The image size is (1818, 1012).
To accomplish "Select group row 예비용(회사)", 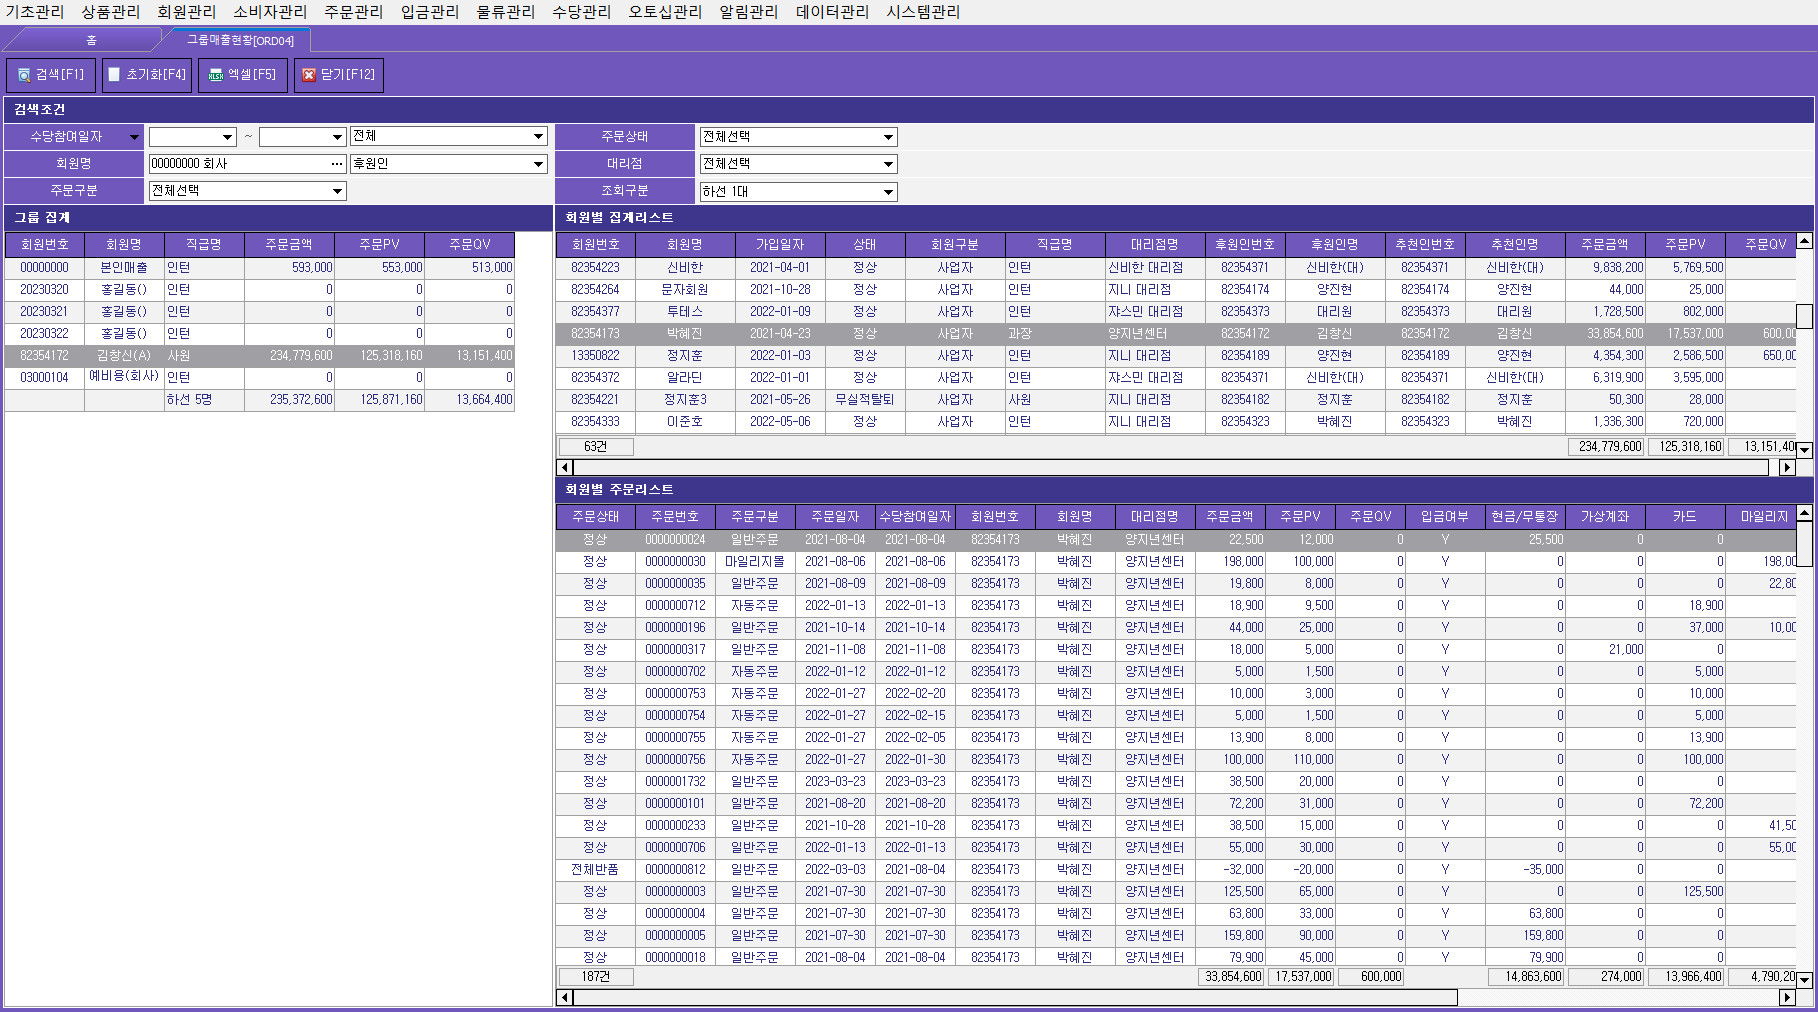I will click(x=260, y=378).
